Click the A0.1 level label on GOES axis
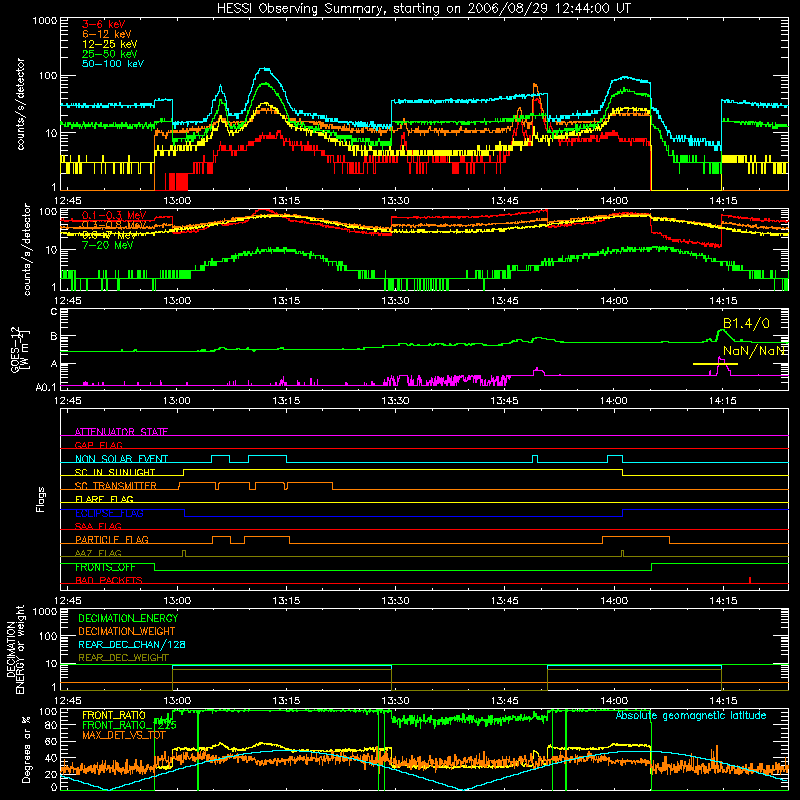The image size is (800, 800). (46, 387)
